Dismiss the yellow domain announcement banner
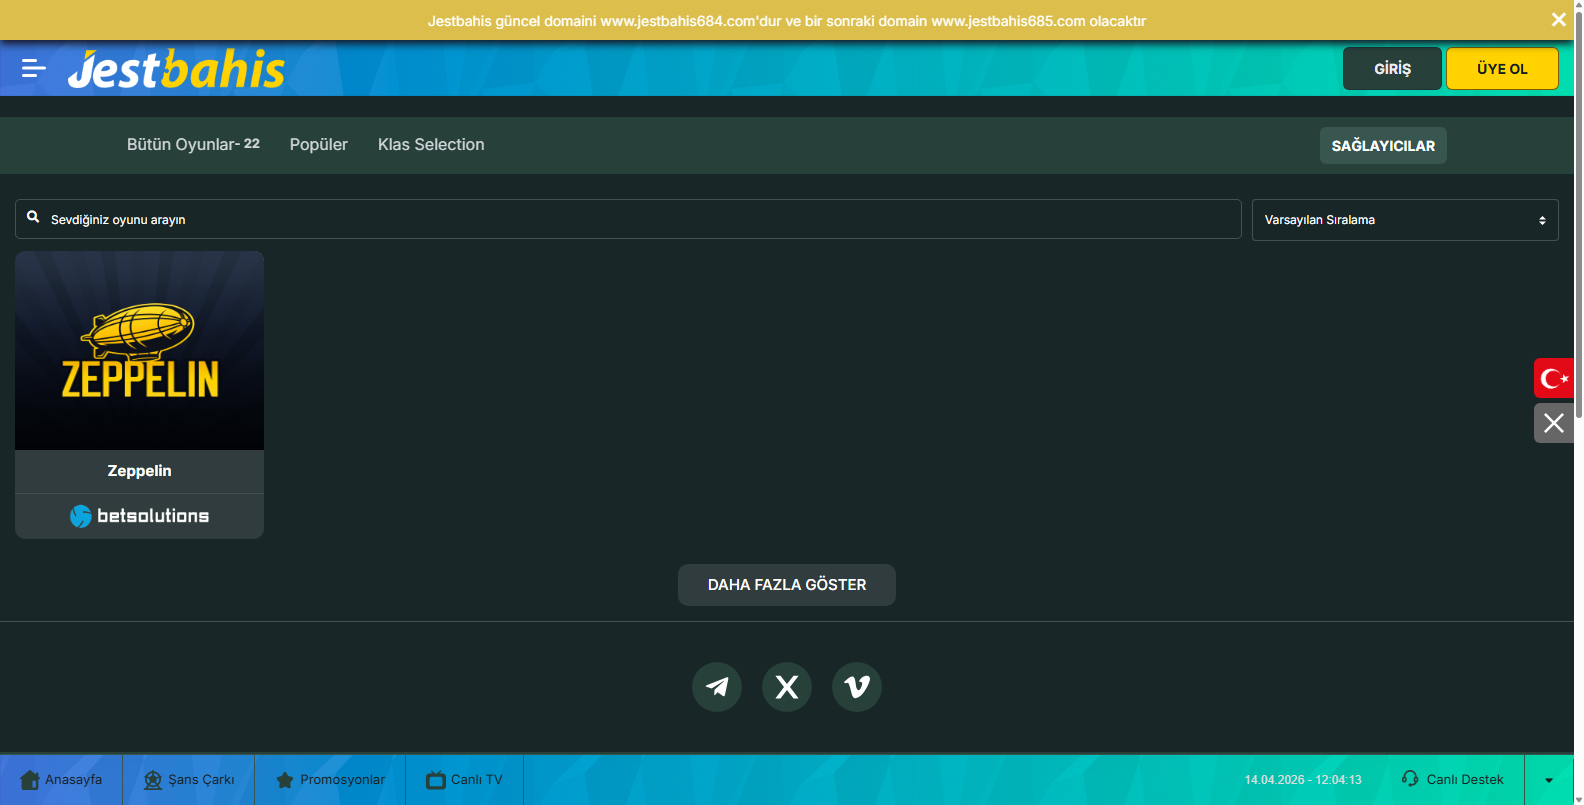1584x805 pixels. coord(1558,20)
